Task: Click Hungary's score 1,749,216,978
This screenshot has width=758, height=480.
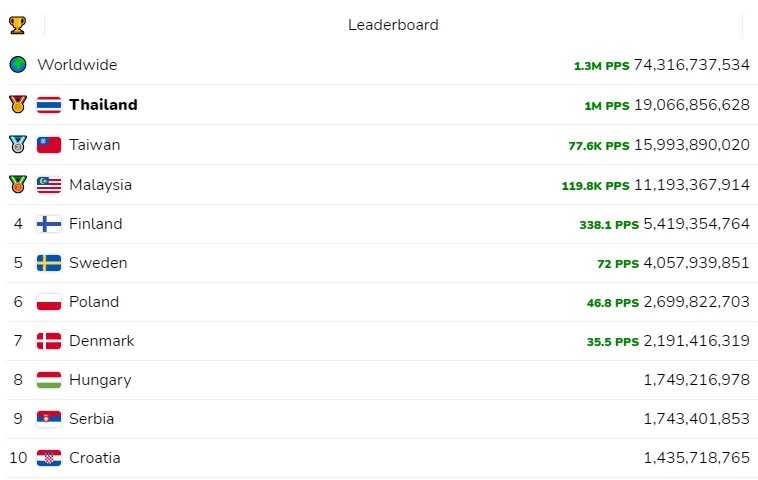Action: pos(697,380)
